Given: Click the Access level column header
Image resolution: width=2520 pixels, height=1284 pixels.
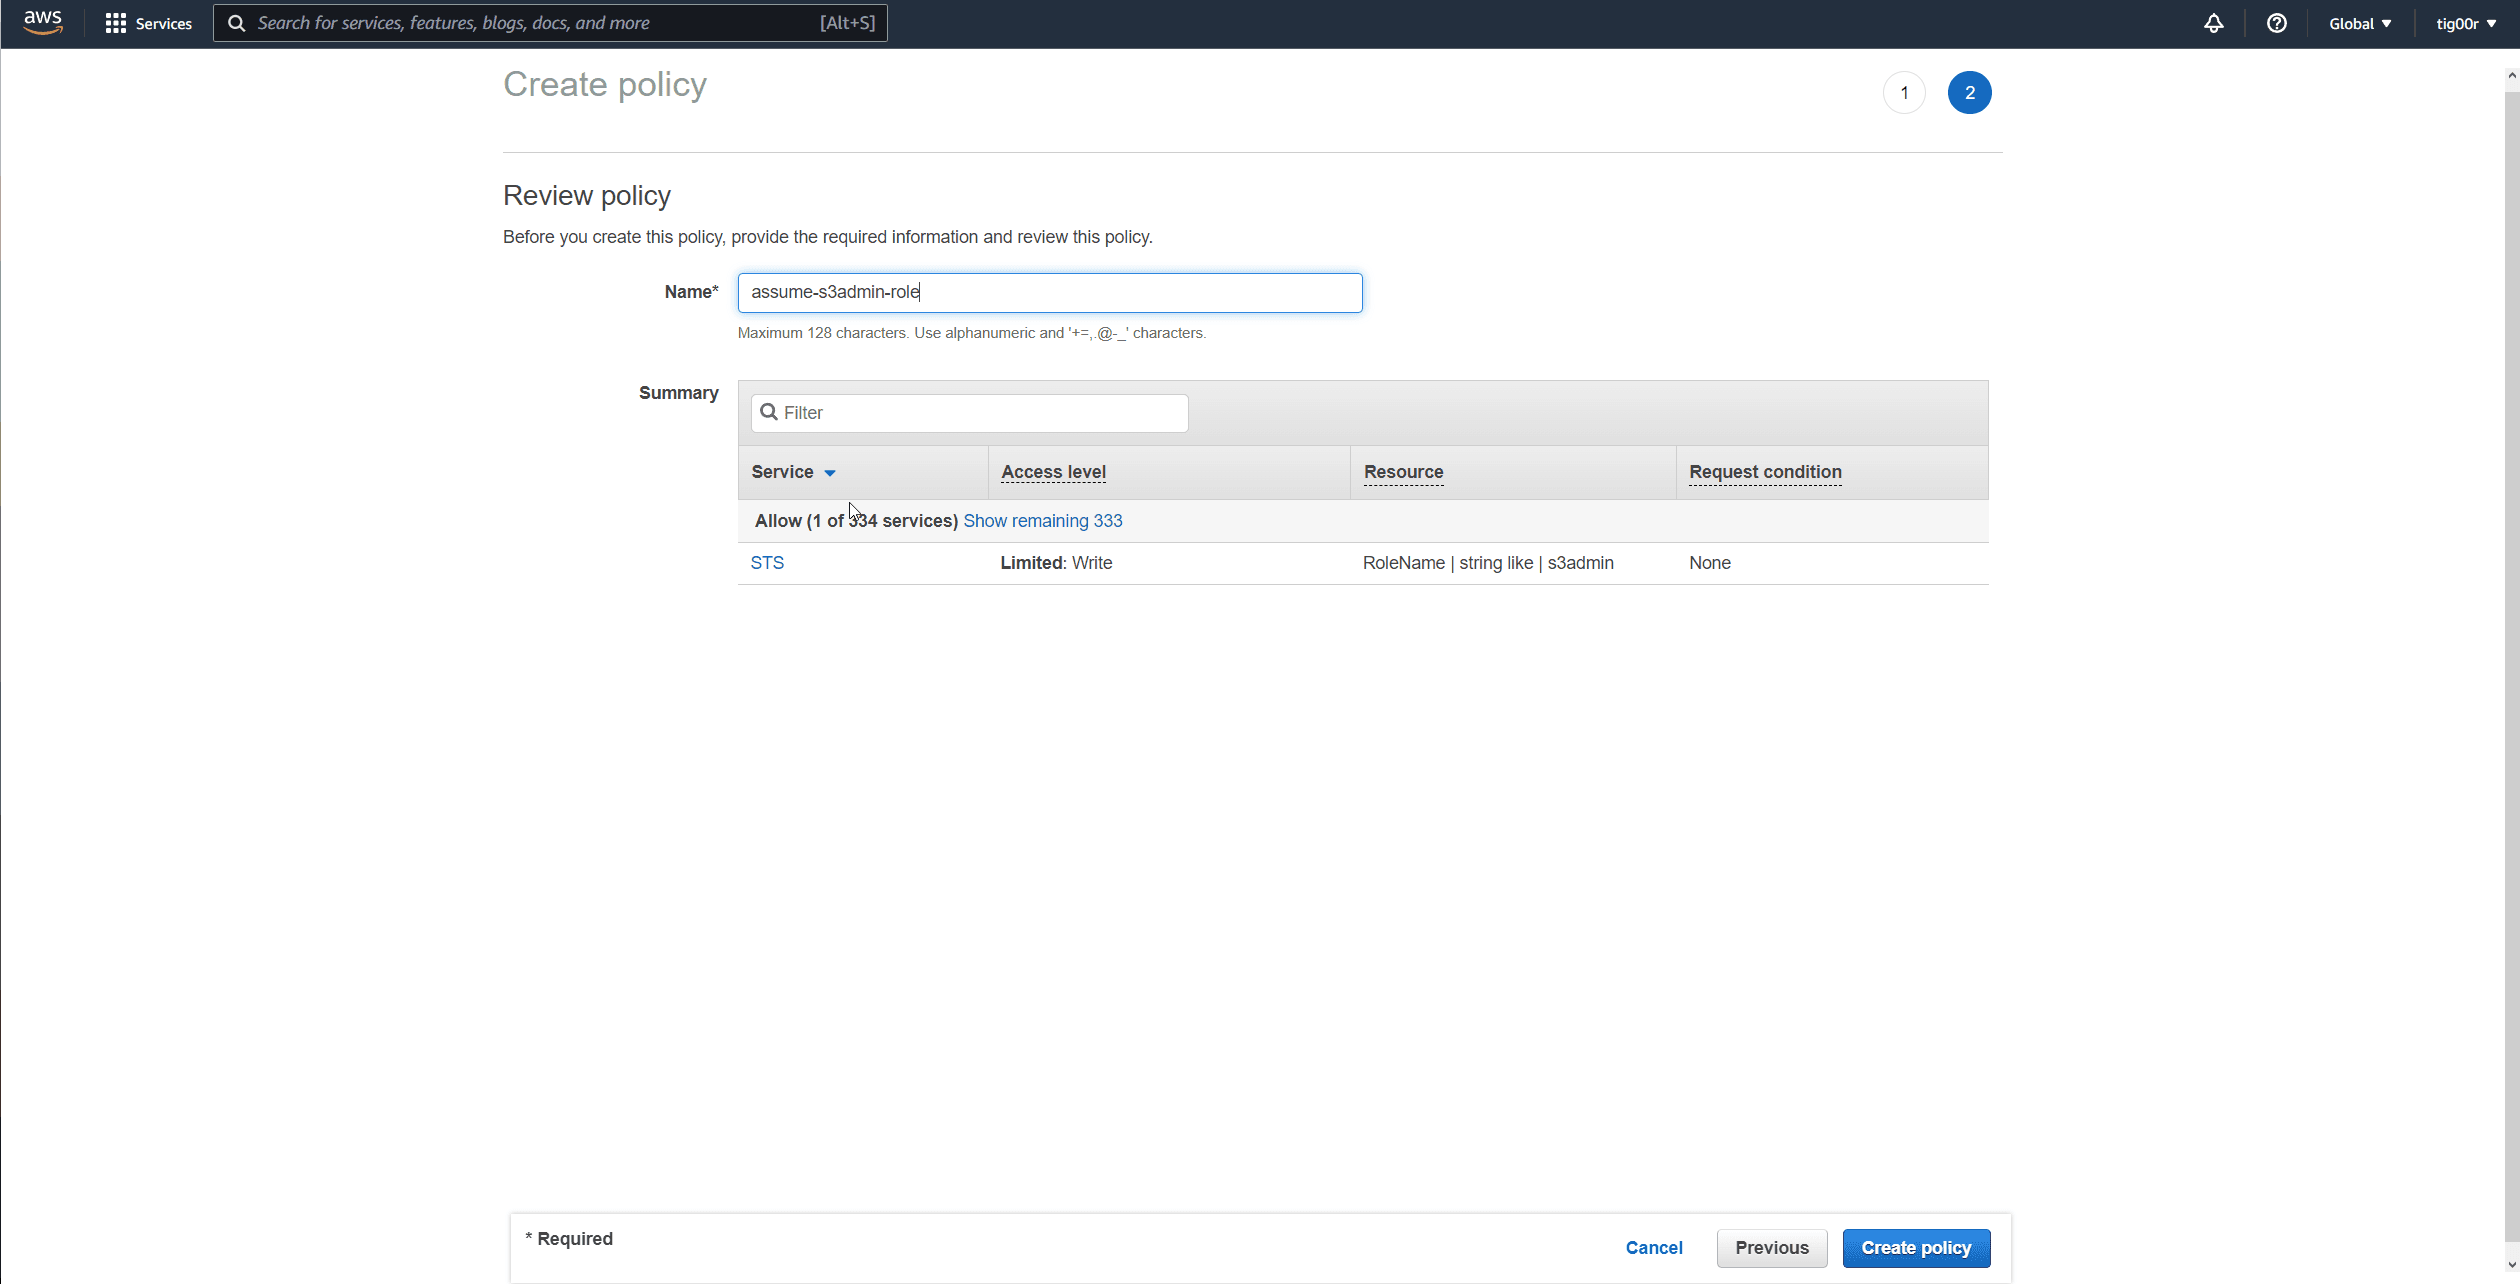Looking at the screenshot, I should [x=1053, y=472].
